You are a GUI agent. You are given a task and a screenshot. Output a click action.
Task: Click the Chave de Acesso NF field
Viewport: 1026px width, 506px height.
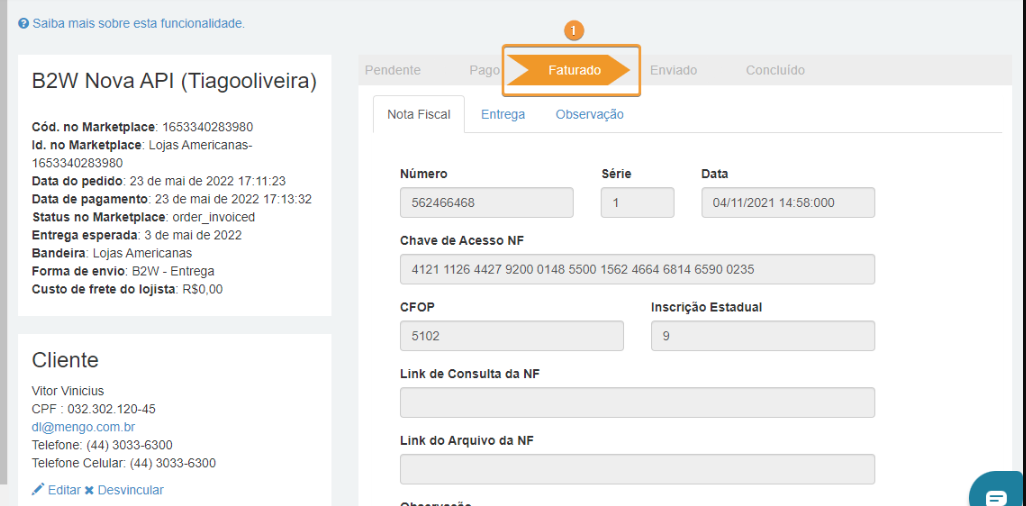637,269
